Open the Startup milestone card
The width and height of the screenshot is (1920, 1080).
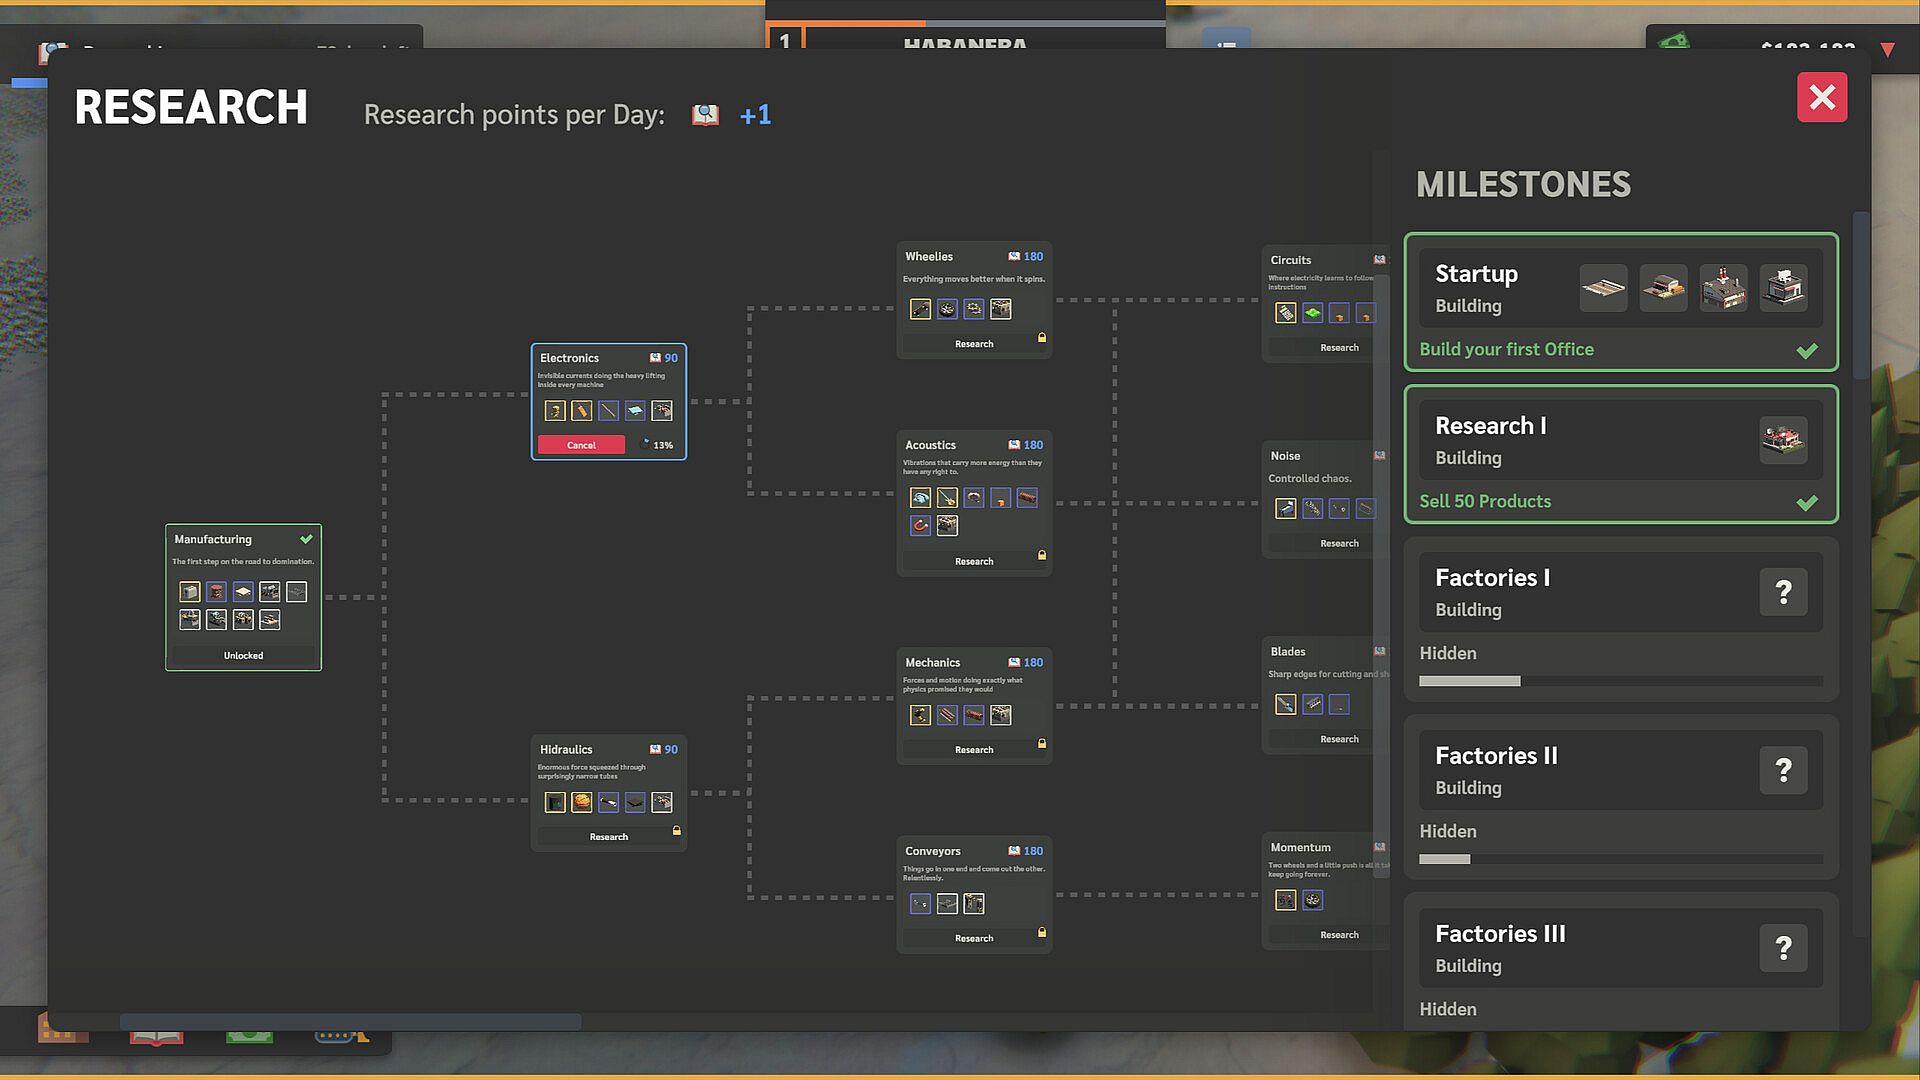tap(1621, 302)
